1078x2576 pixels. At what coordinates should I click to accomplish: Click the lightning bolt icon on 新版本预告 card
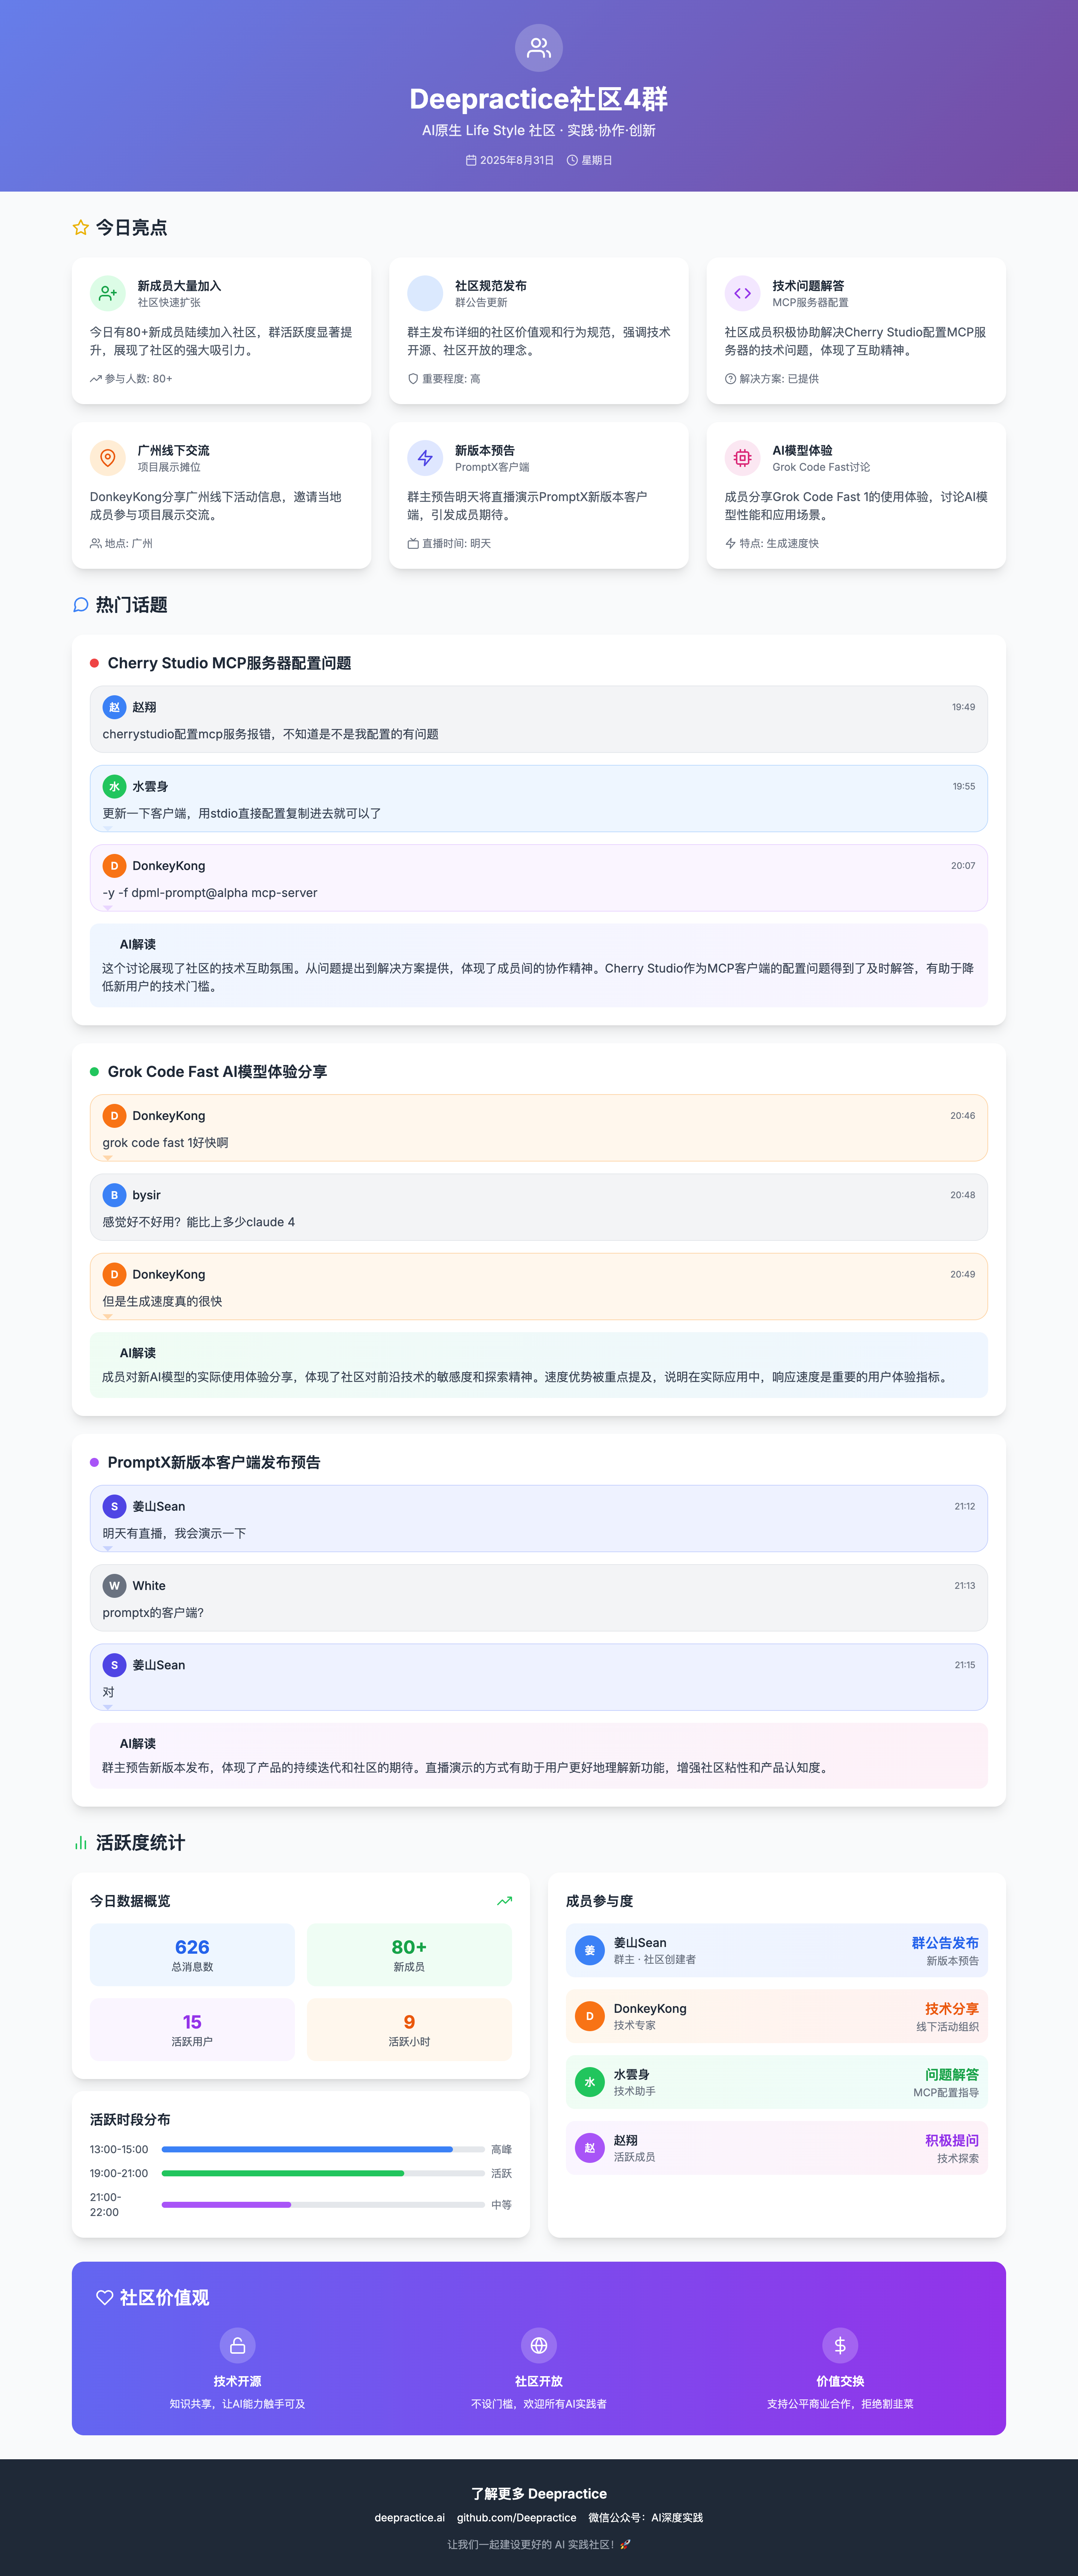click(425, 458)
